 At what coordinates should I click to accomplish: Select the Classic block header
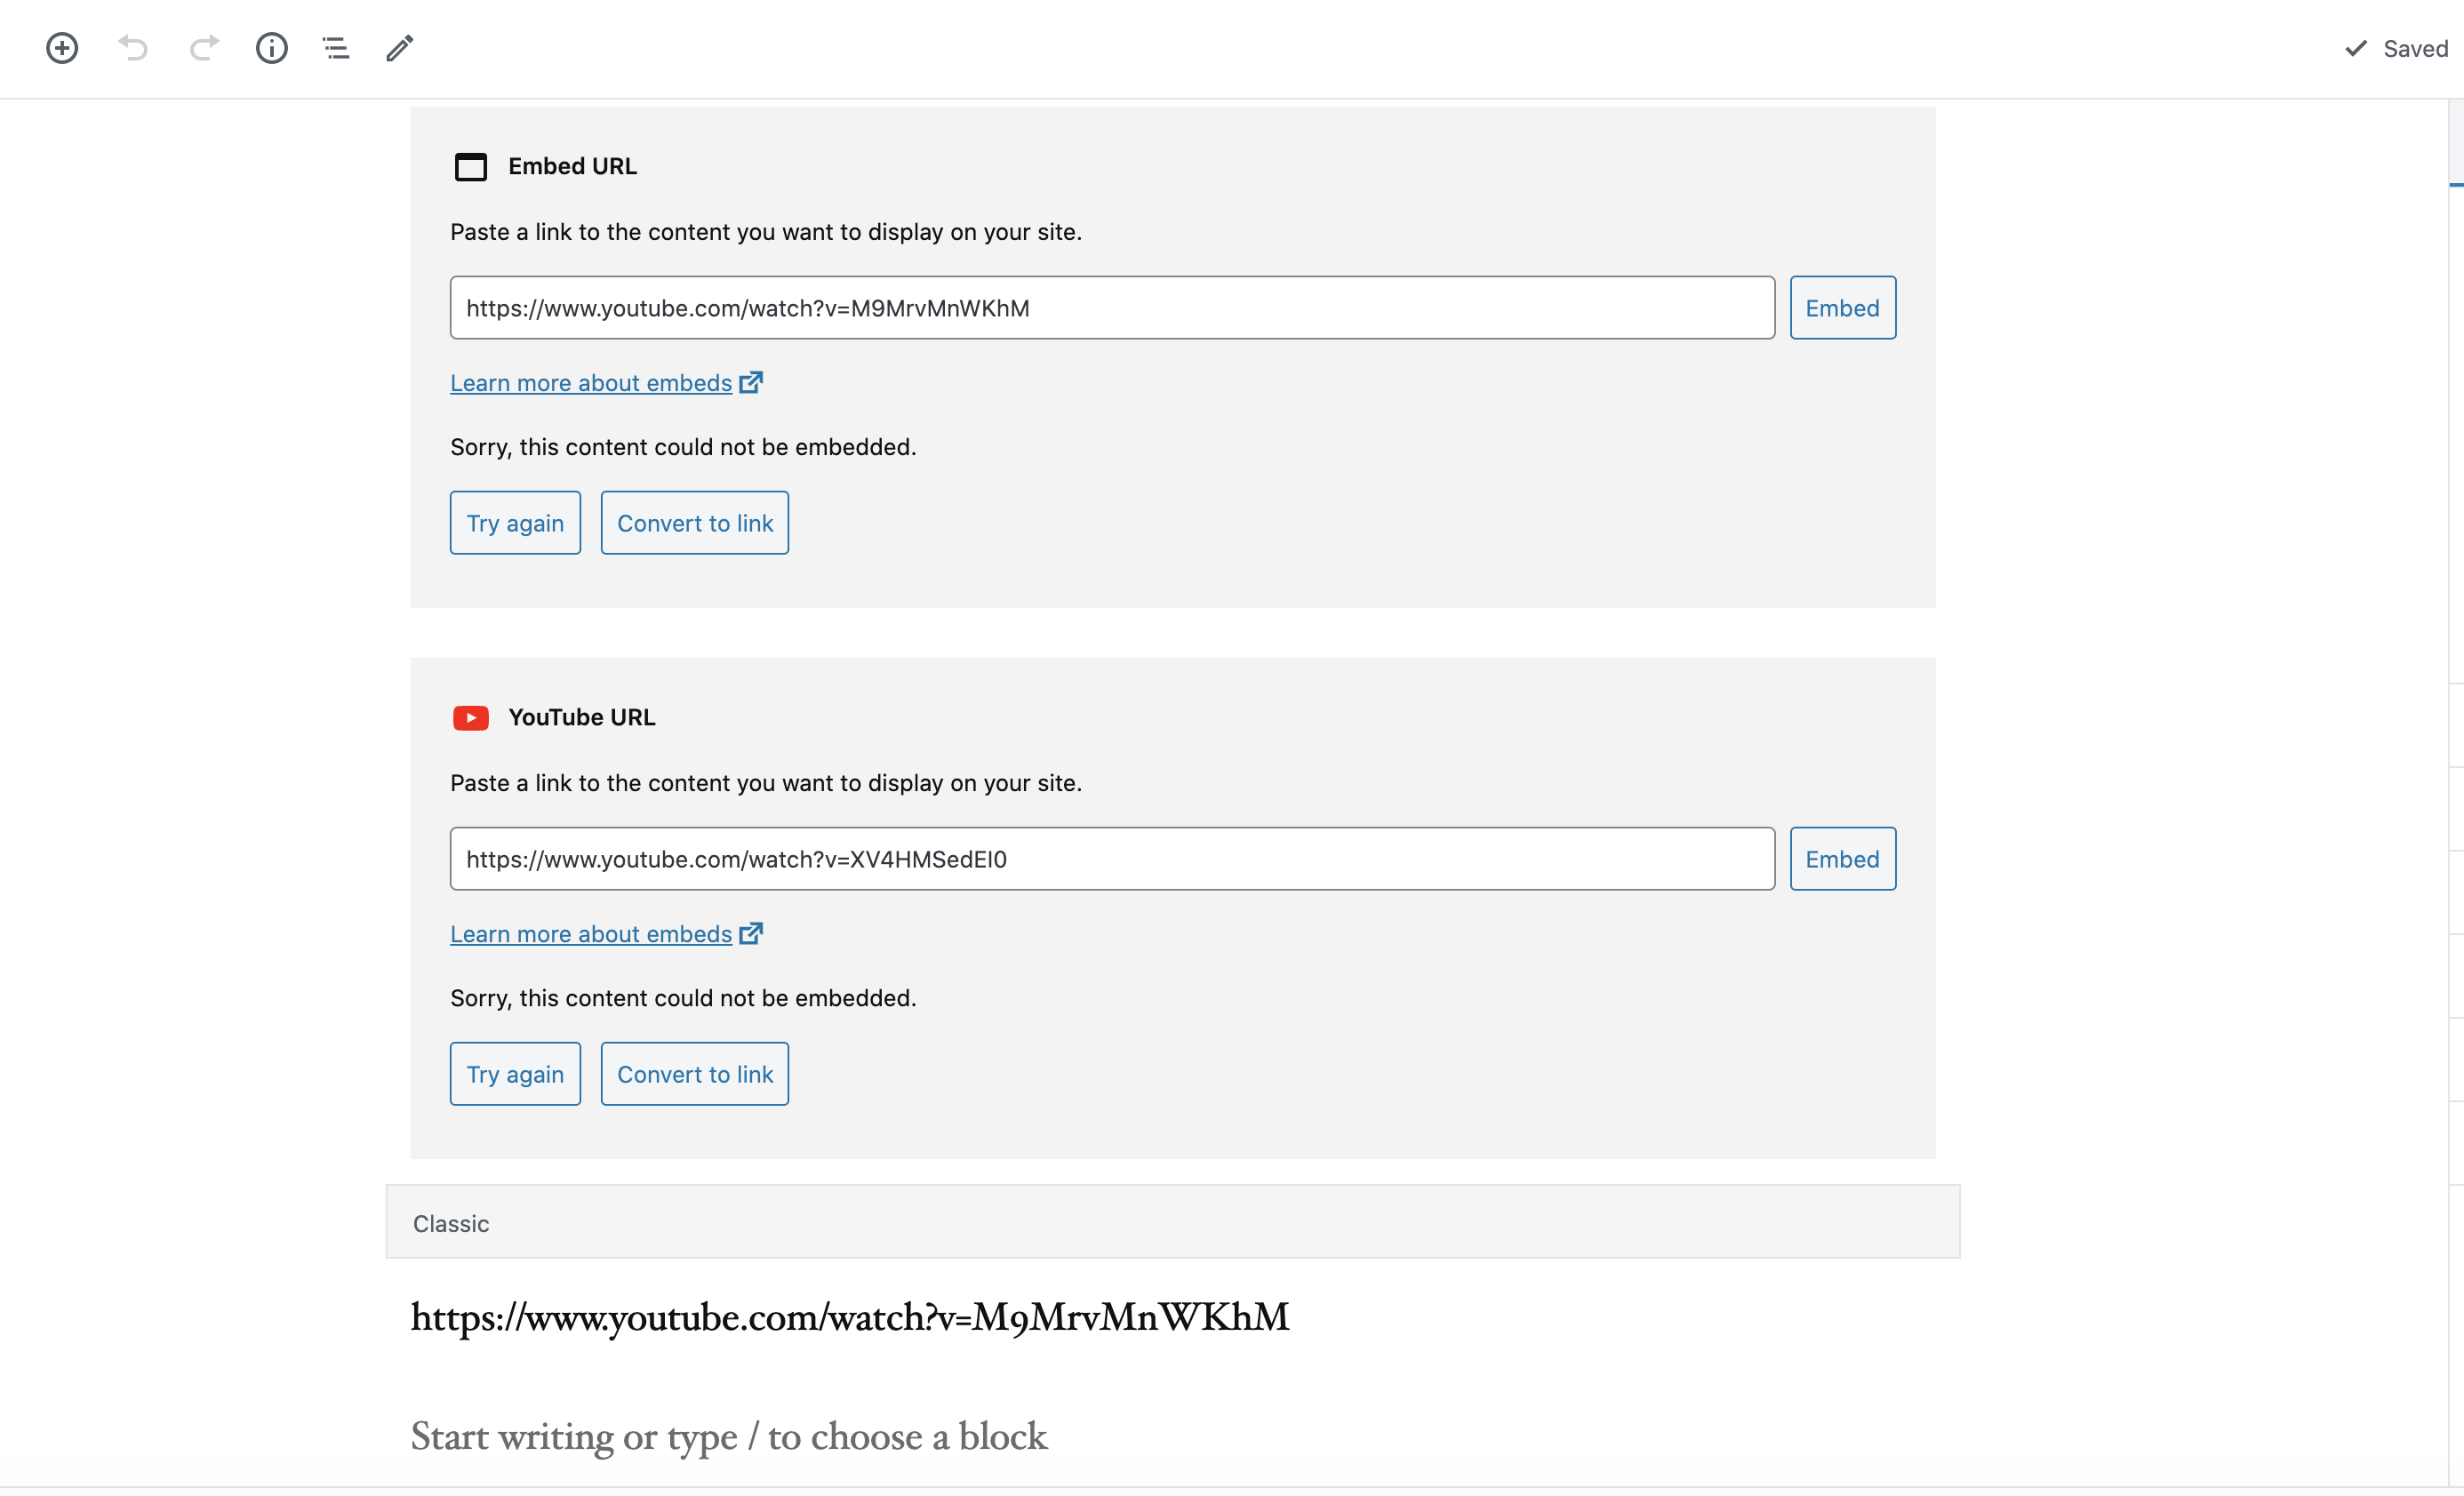coord(1173,1222)
